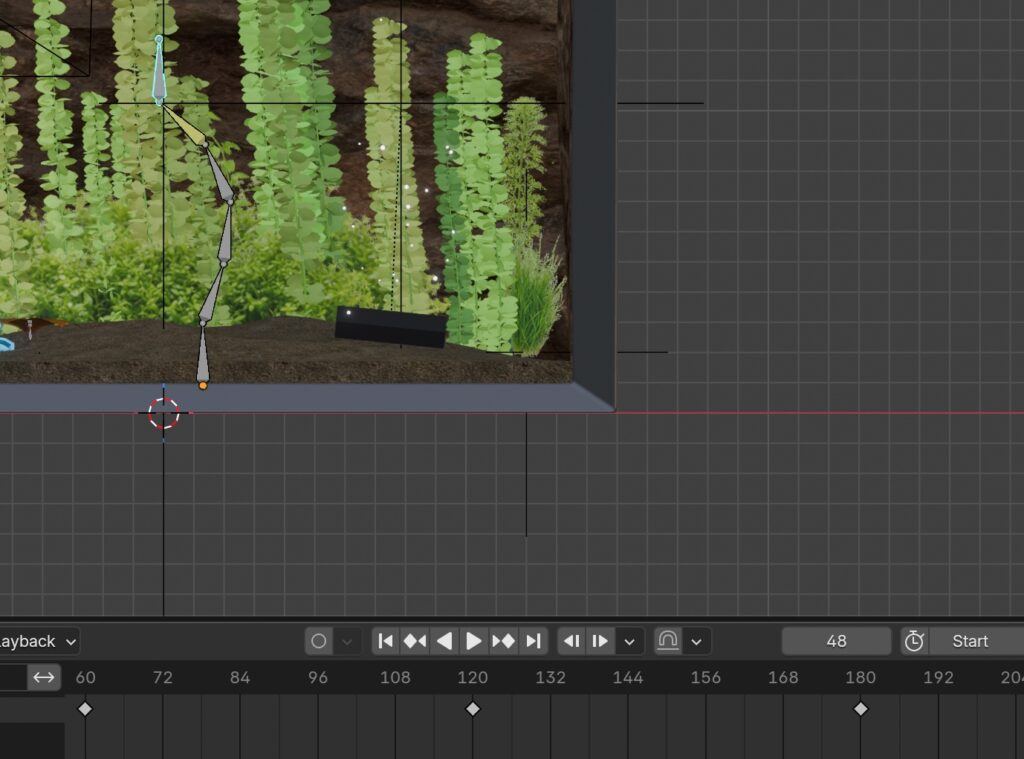Viewport: 1024px width, 759px height.
Task: Click the horizontal arrows icon beside the timeline ruler
Action: (x=44, y=677)
